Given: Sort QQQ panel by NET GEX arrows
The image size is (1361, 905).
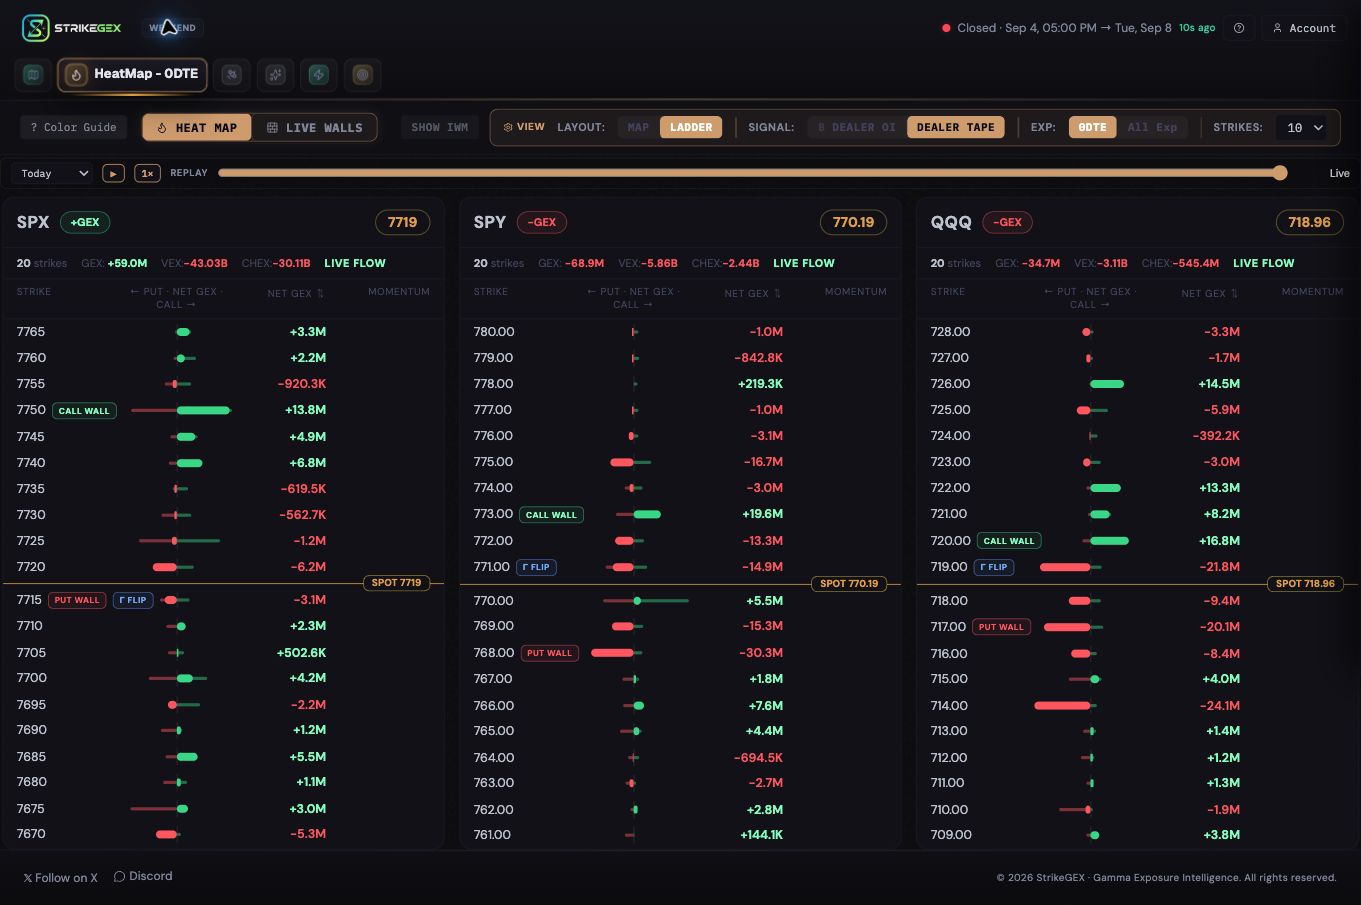Looking at the screenshot, I should click(1234, 294).
